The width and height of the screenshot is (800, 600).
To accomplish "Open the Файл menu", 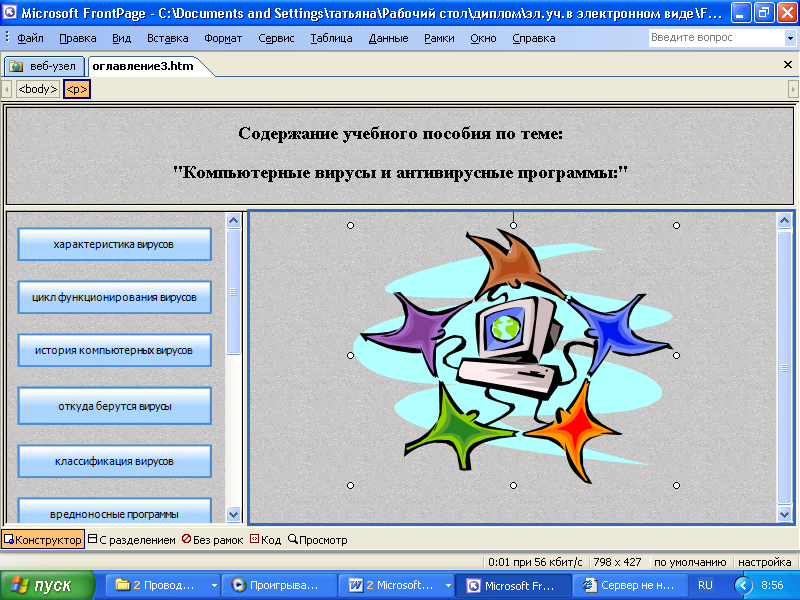I will (x=30, y=38).
